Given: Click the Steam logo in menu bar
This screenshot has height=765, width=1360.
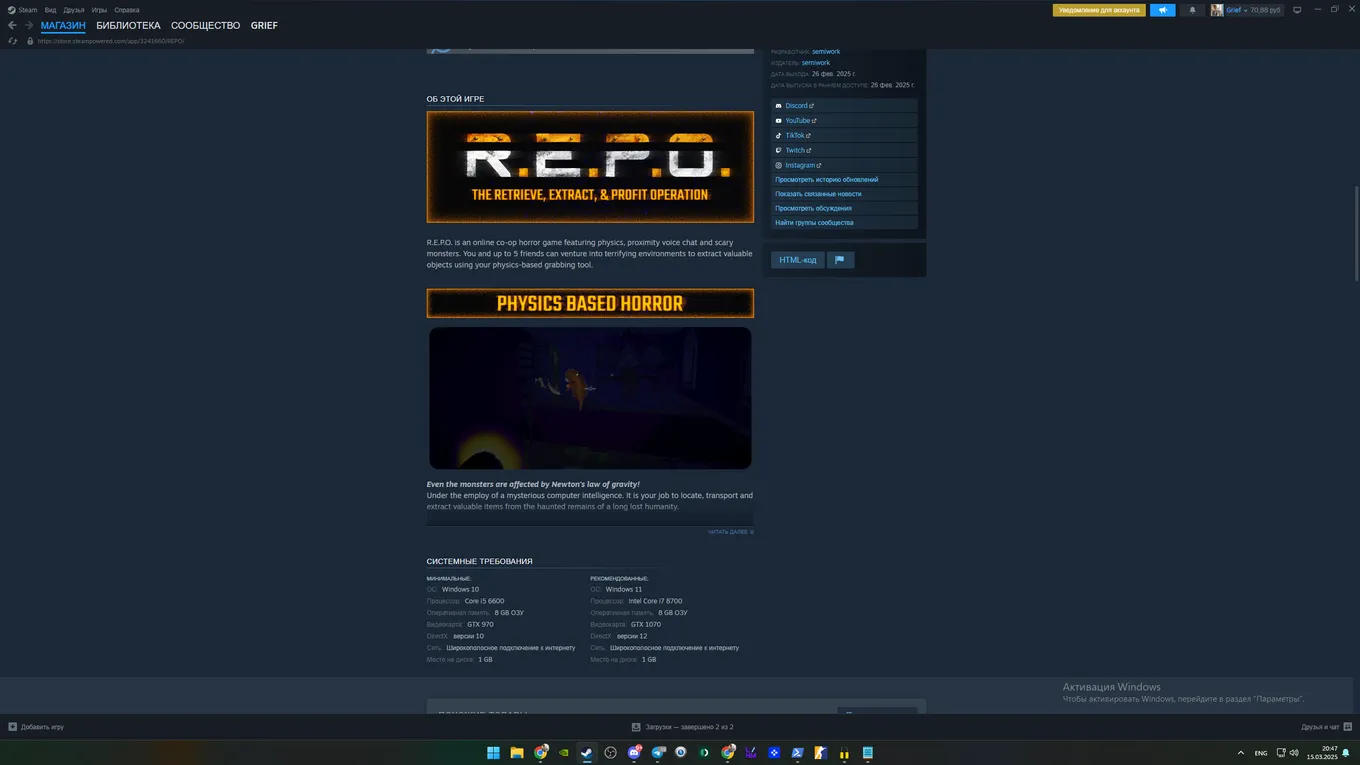Looking at the screenshot, I should [x=12, y=10].
